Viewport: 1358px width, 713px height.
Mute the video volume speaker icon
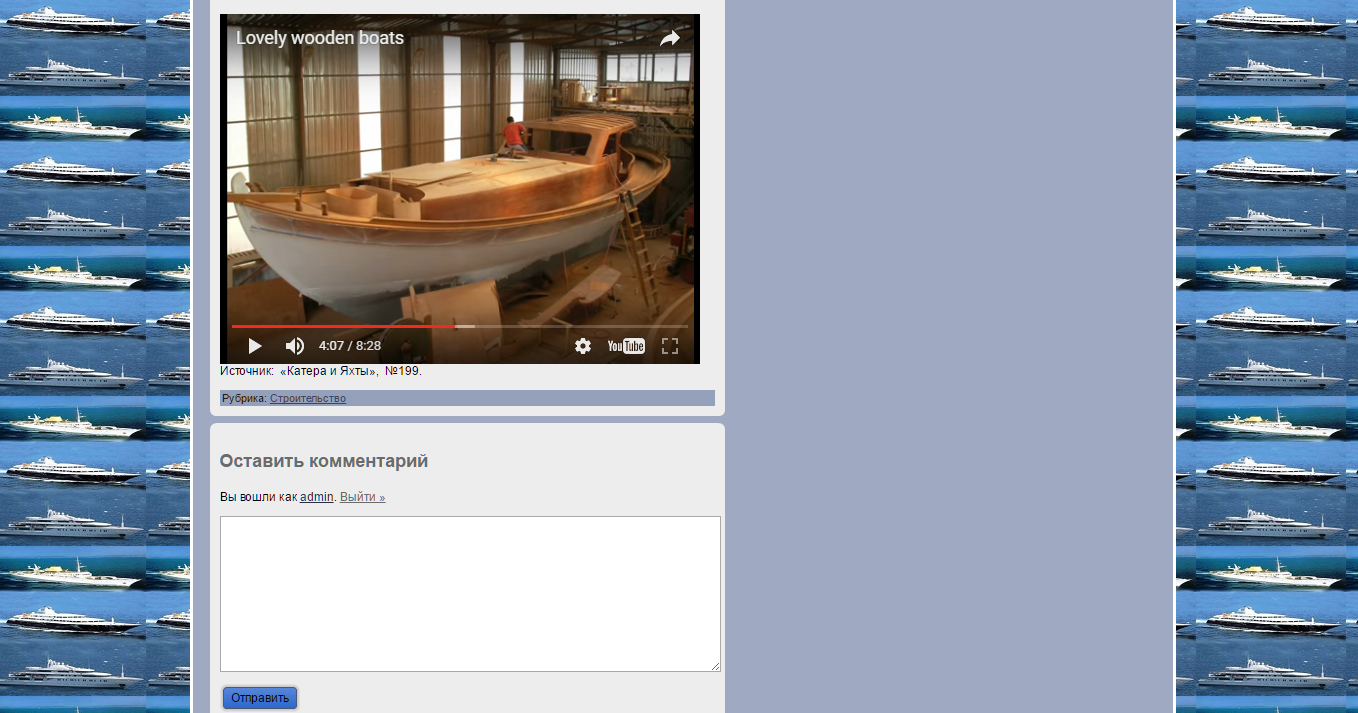click(295, 346)
